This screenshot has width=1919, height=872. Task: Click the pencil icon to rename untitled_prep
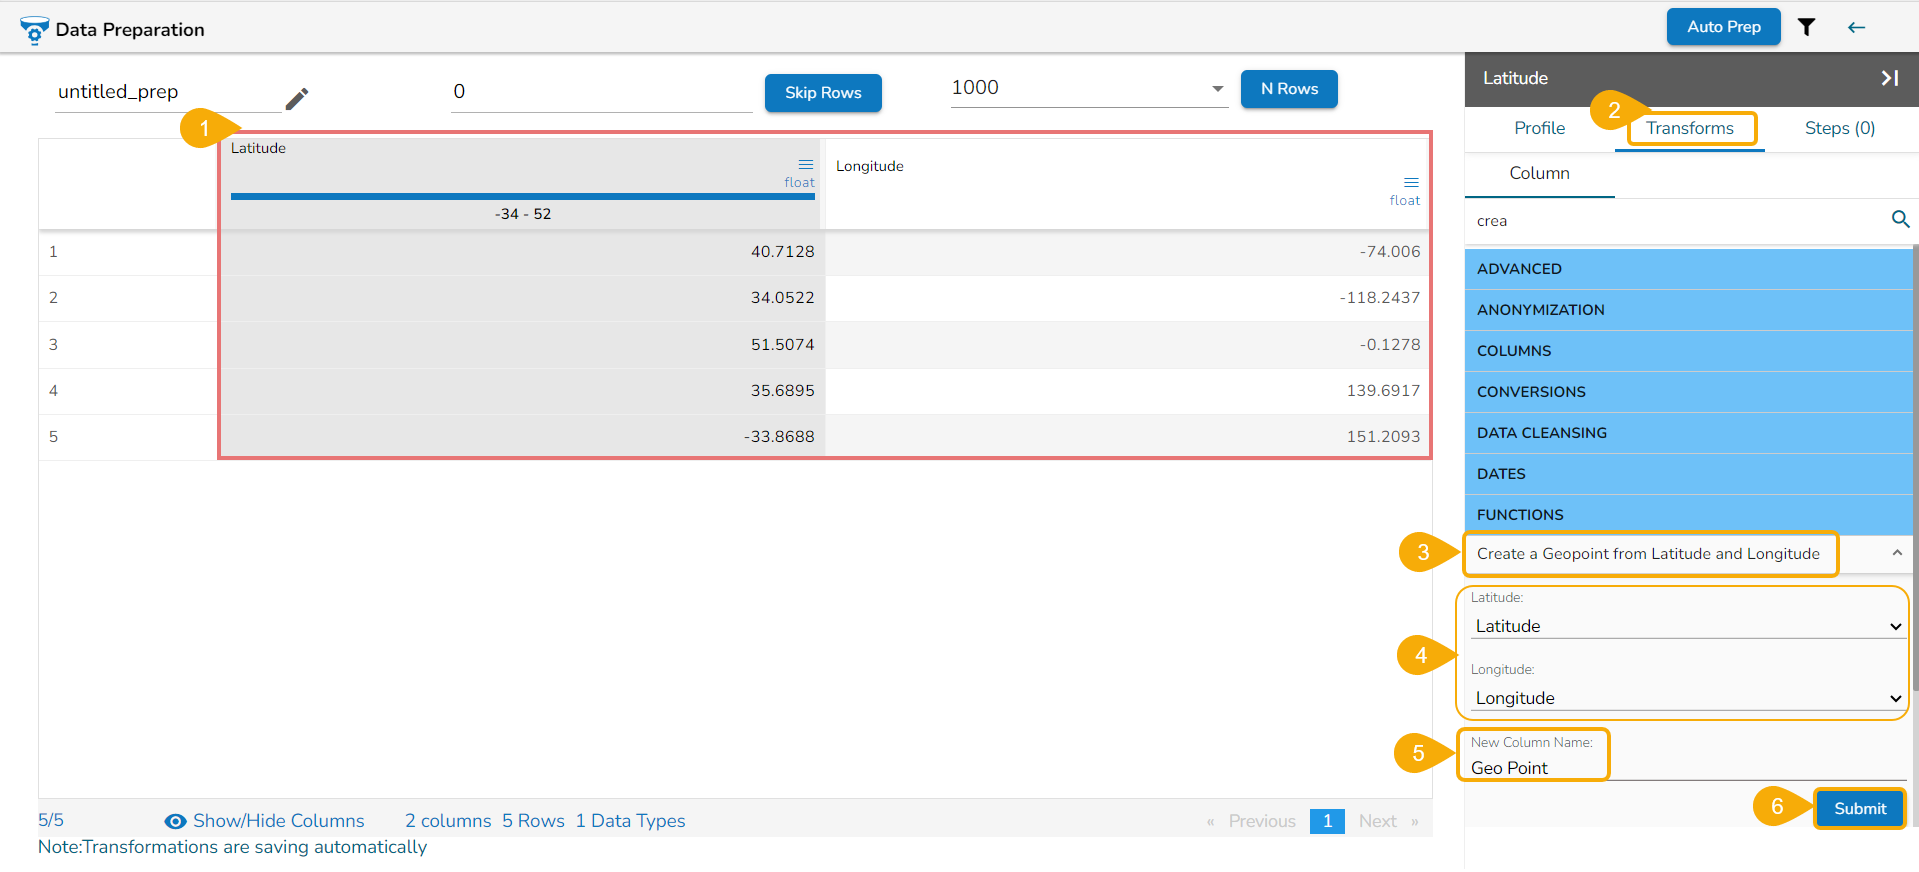(x=297, y=98)
